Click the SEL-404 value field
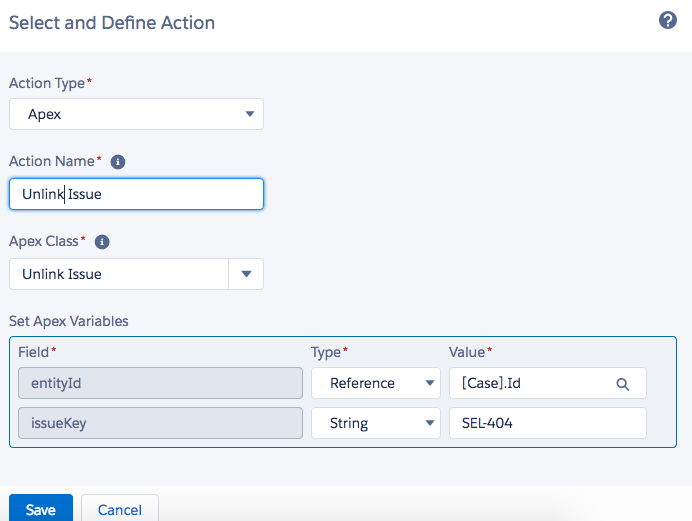 (547, 423)
